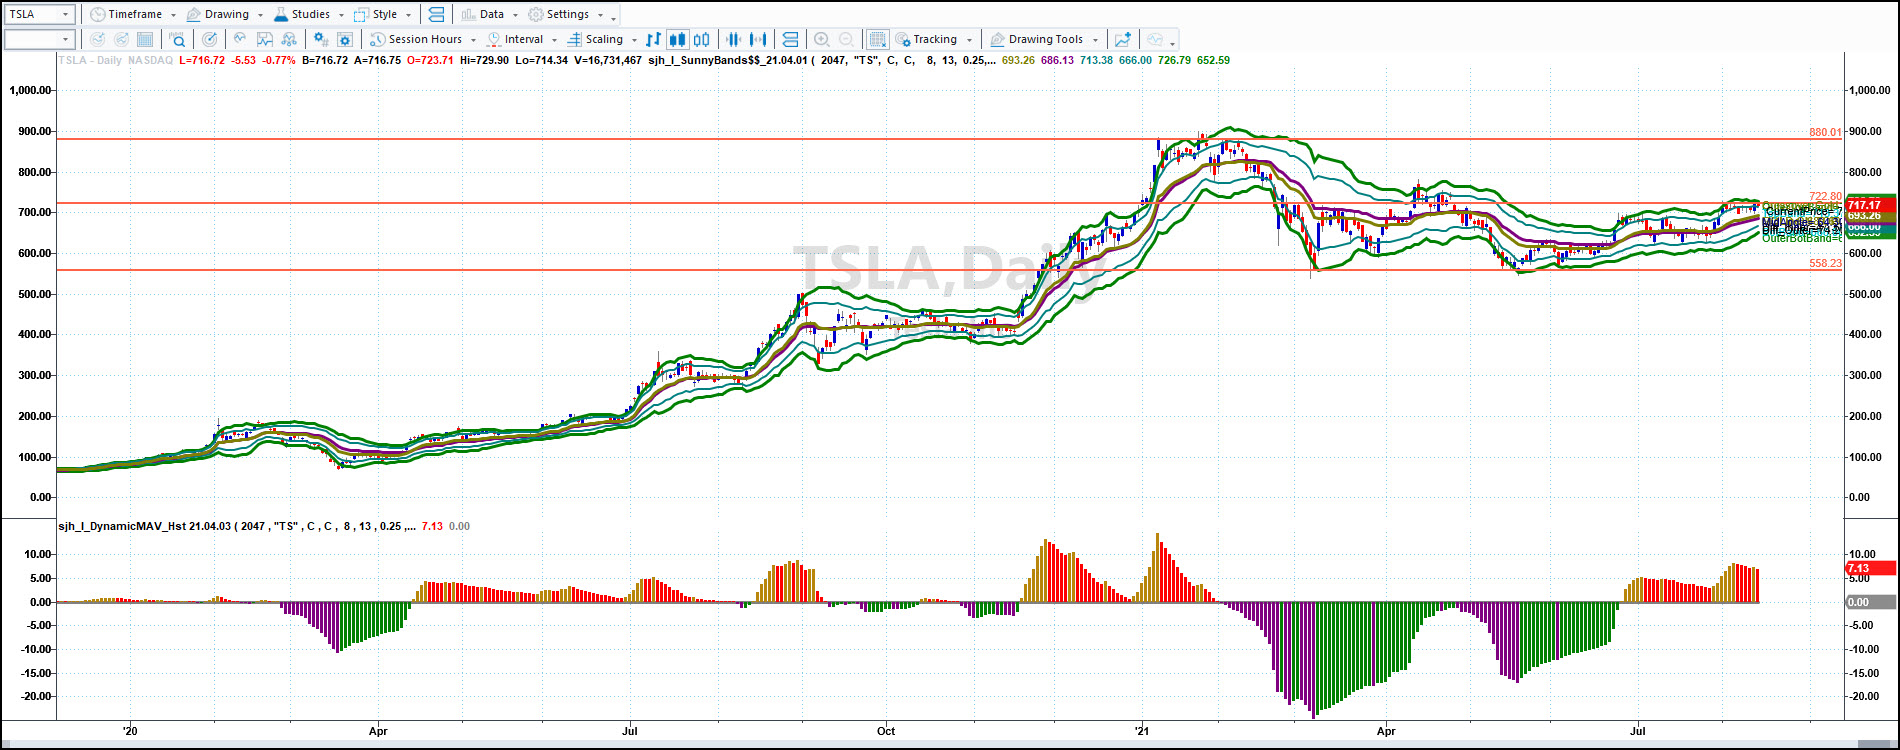Click the red 717.17 price tag
Image resolution: width=1900 pixels, height=750 pixels.
point(1870,205)
